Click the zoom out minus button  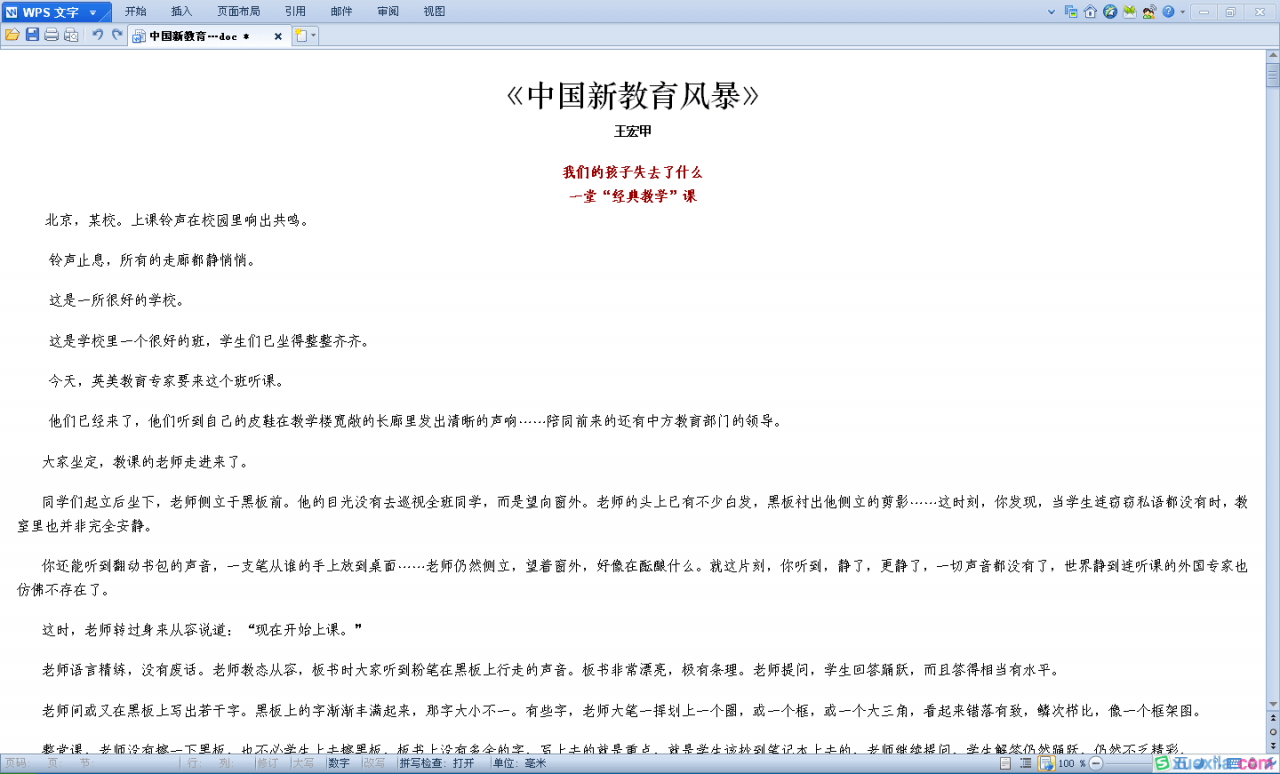[1096, 763]
